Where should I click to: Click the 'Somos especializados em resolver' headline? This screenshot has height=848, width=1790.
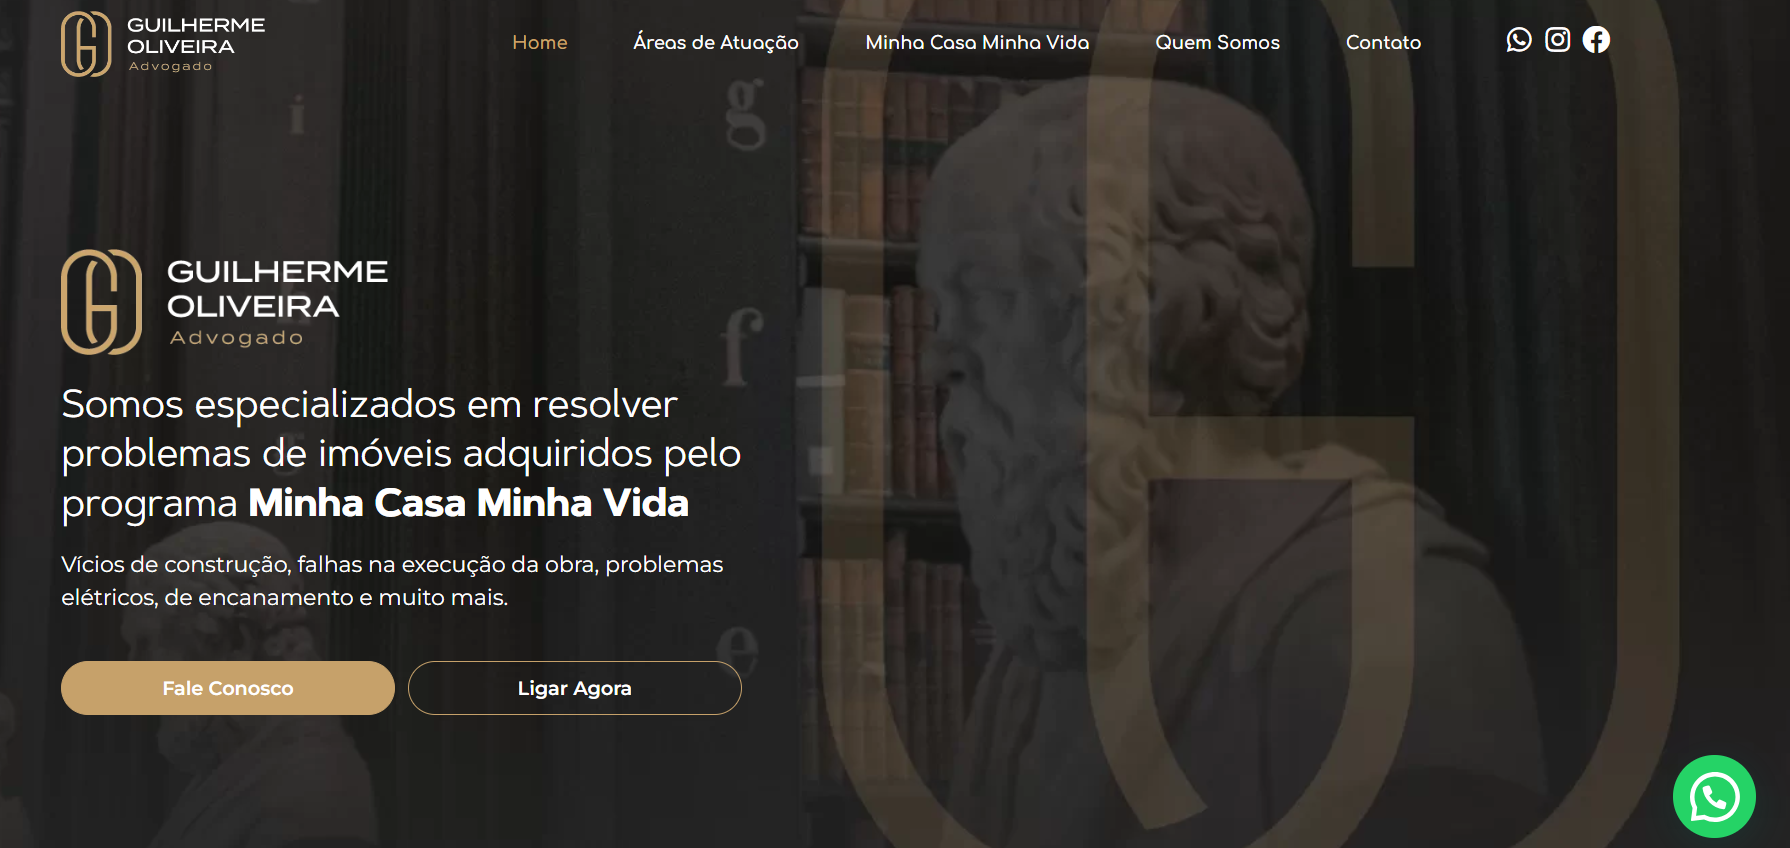click(x=370, y=404)
